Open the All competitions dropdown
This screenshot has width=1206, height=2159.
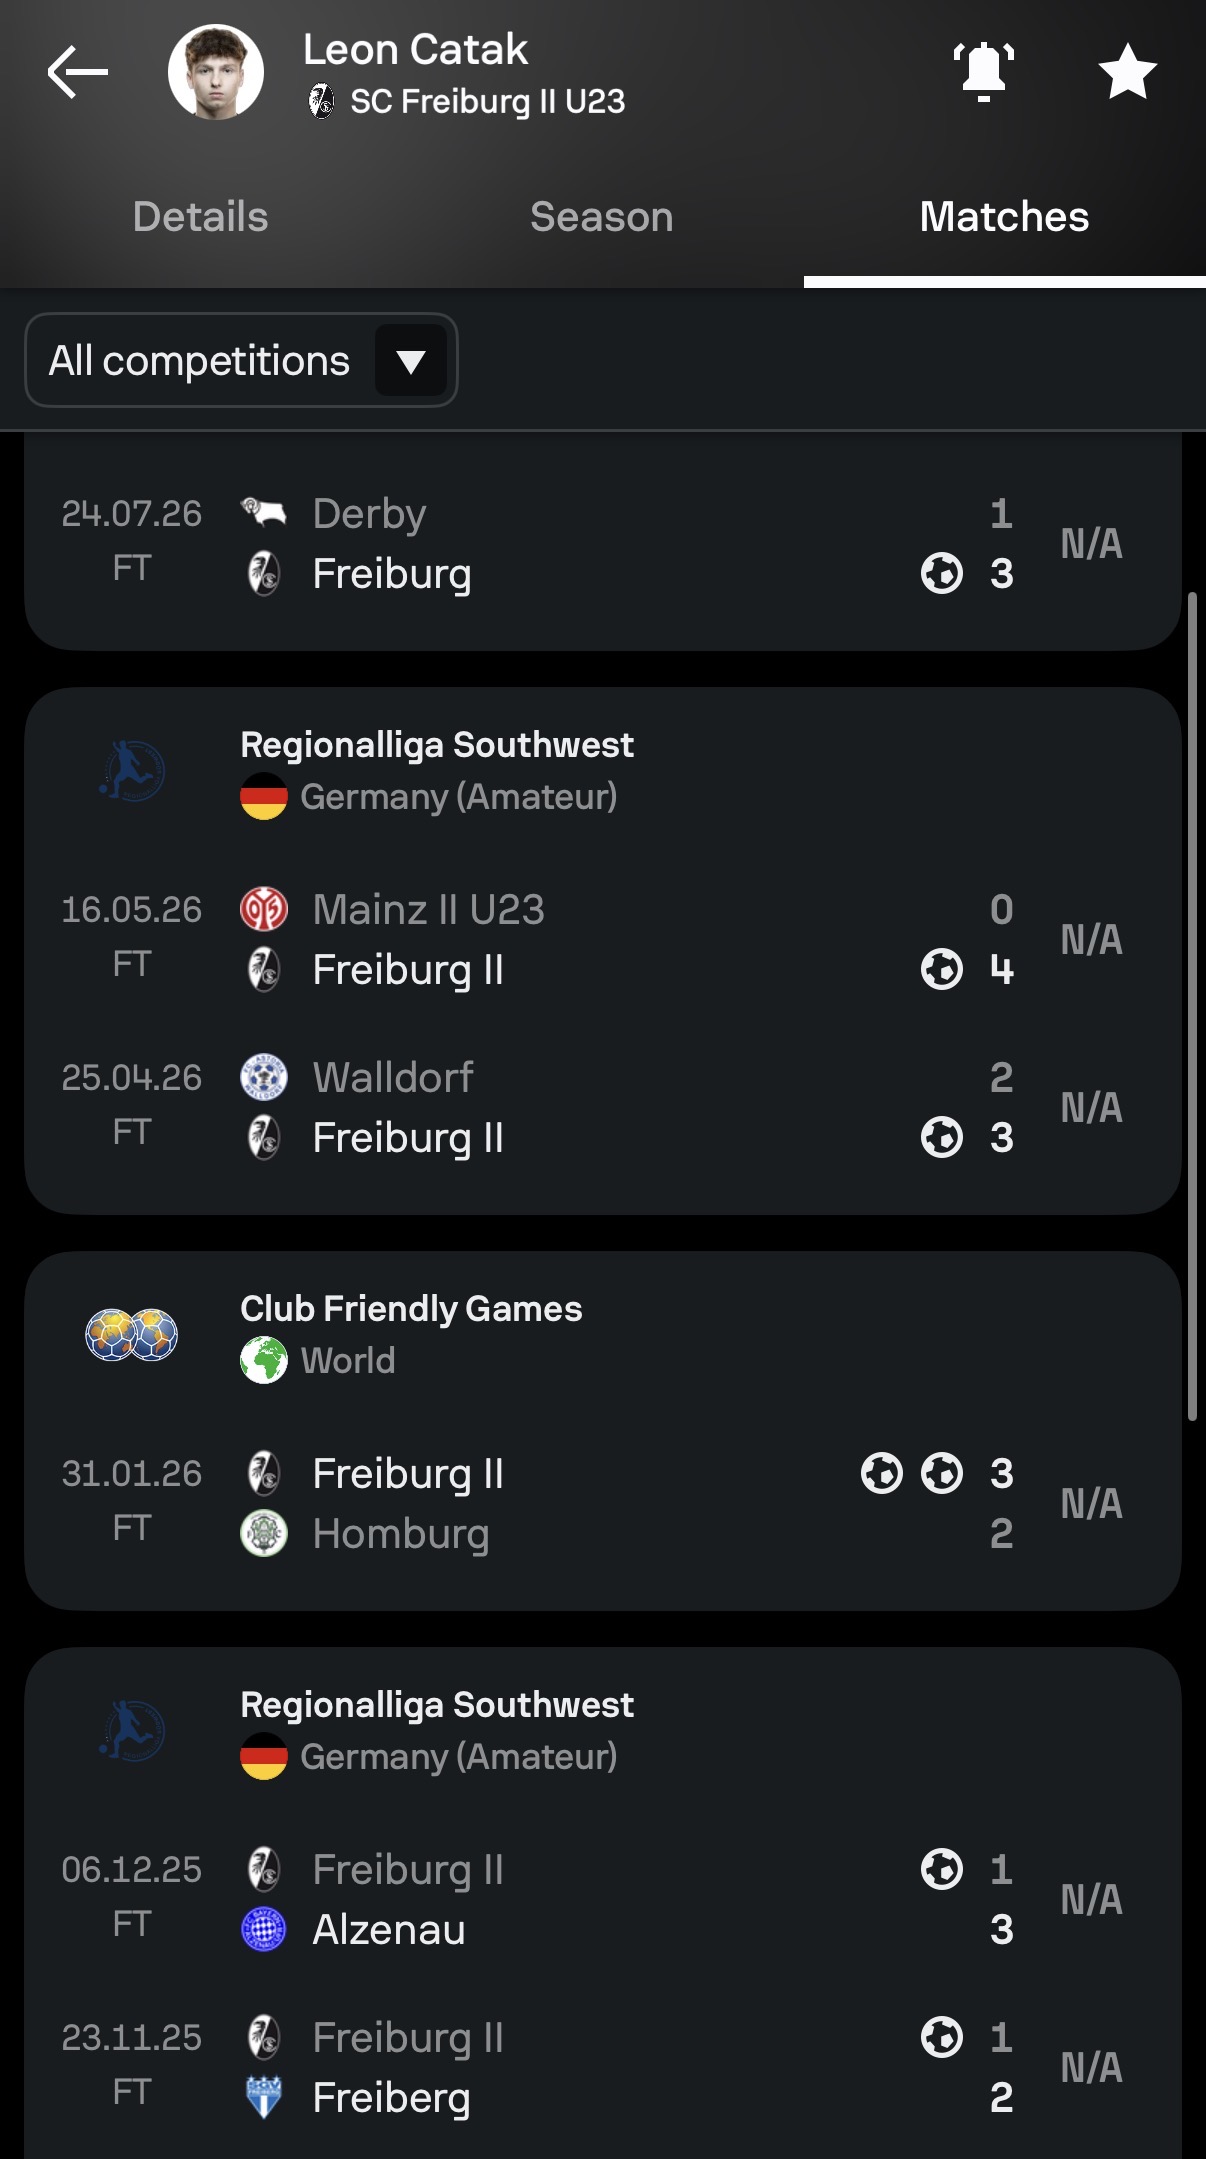point(241,360)
